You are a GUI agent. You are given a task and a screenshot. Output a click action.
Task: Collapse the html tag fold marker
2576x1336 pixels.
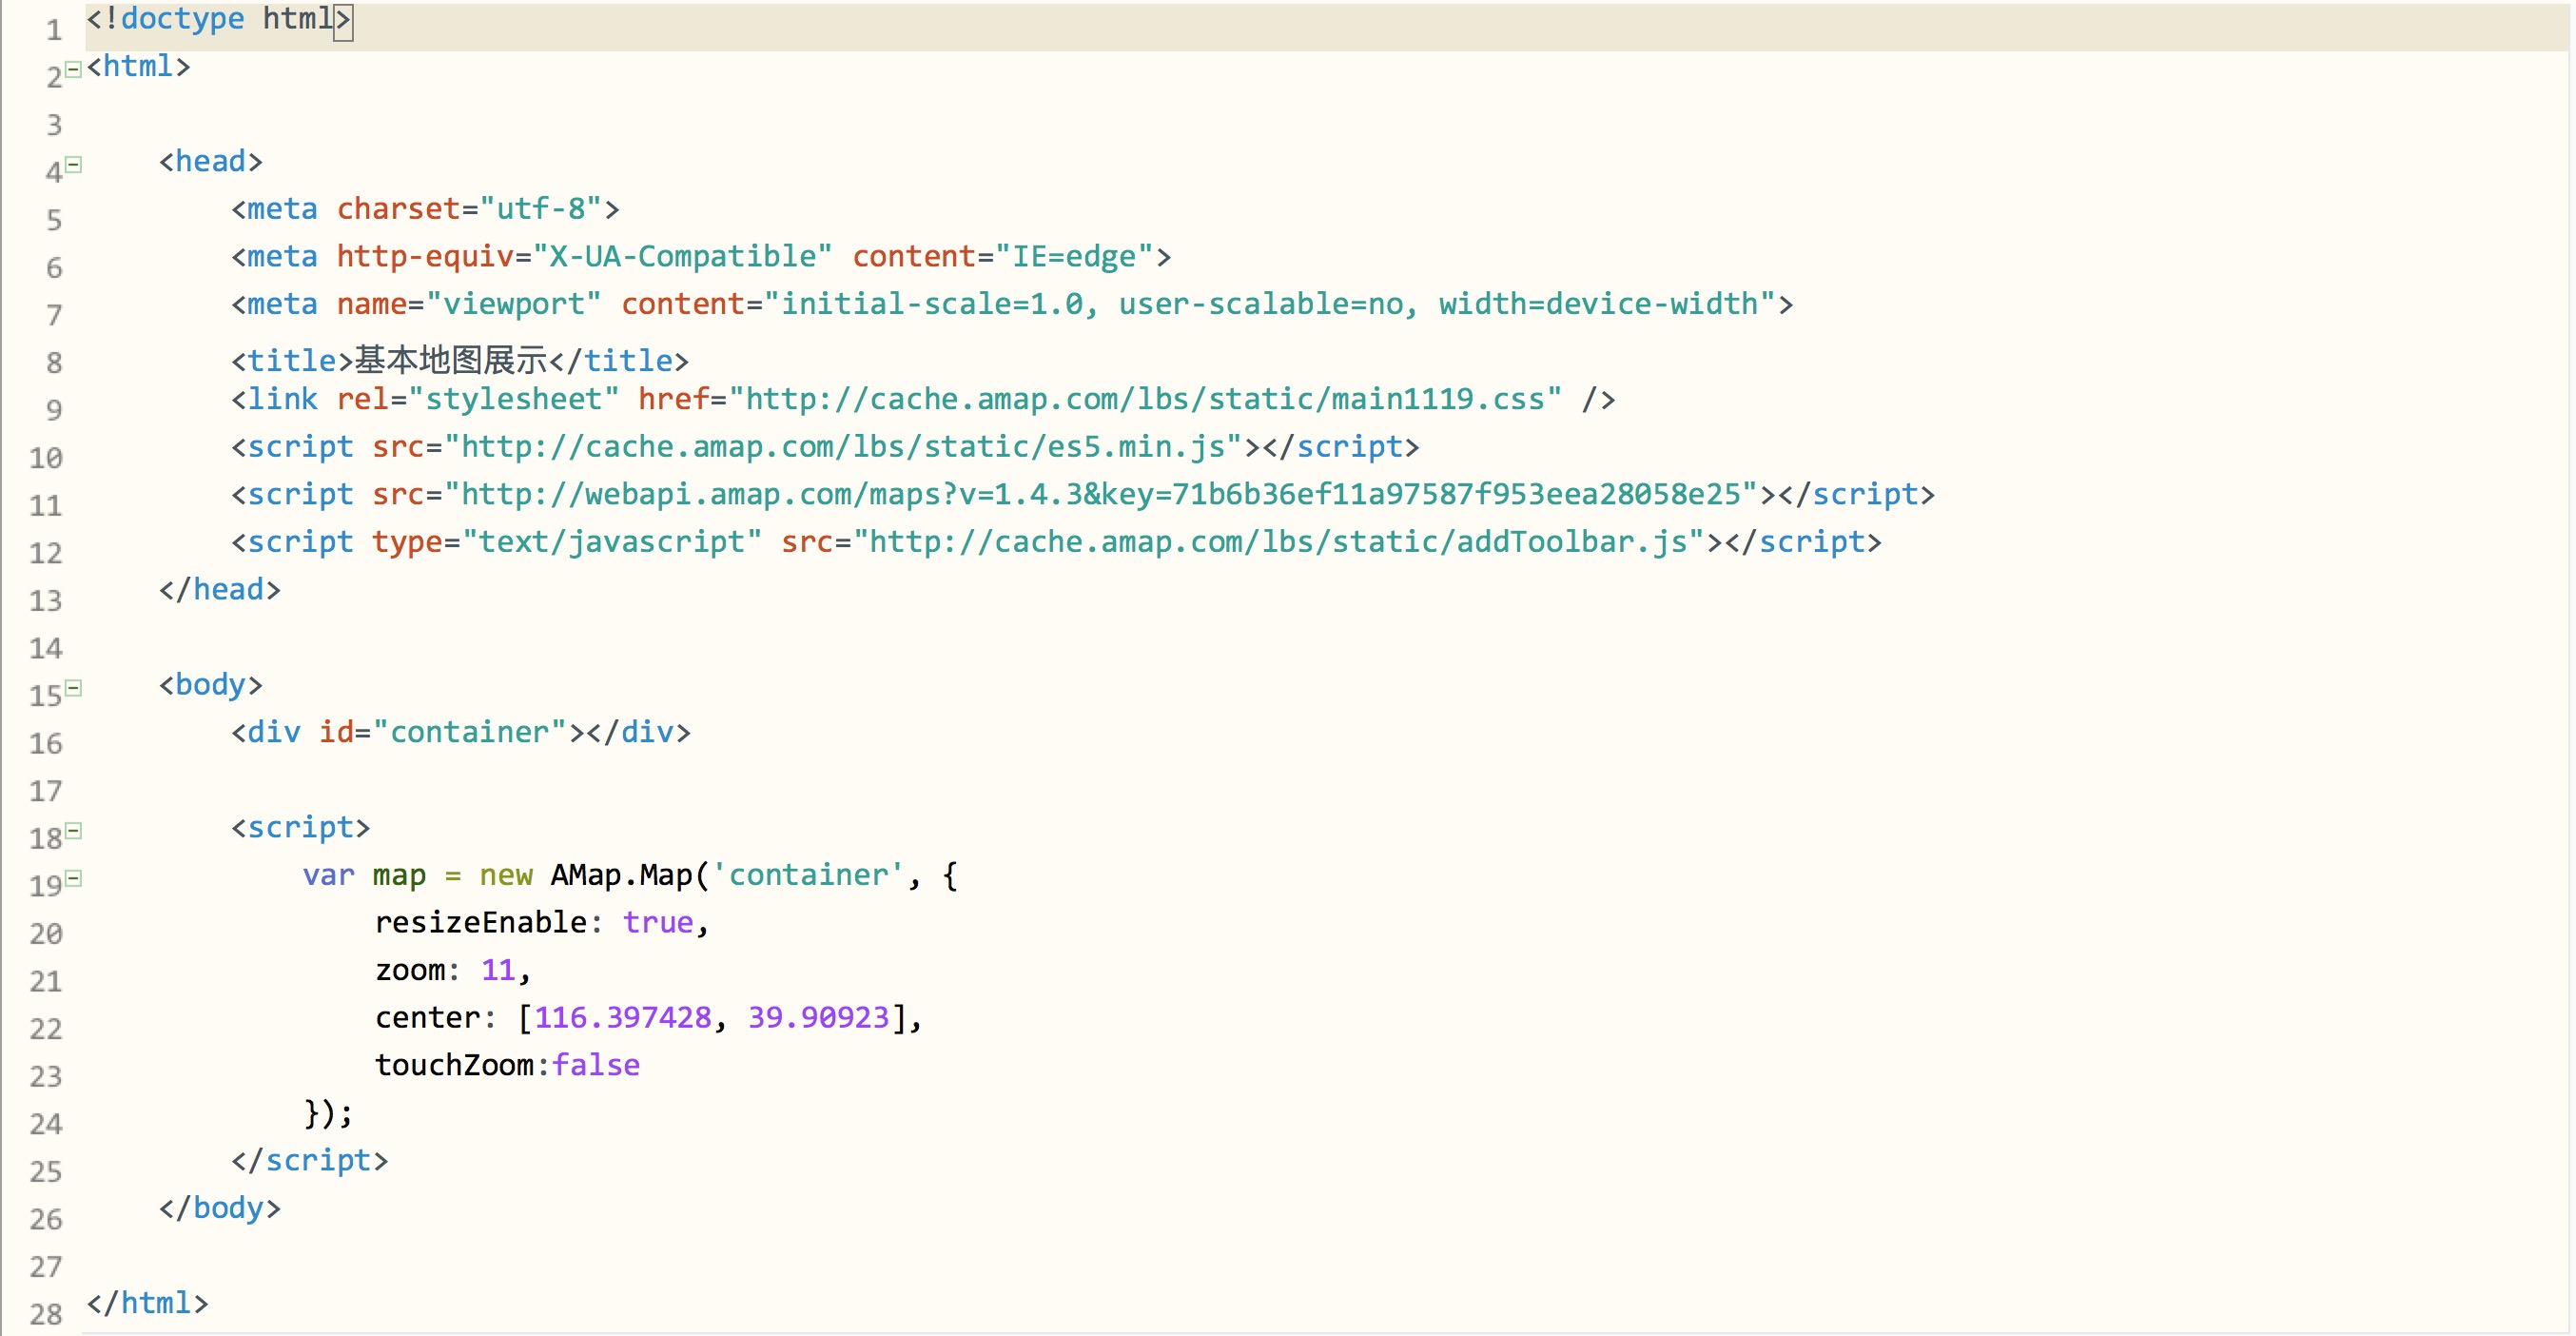(73, 70)
